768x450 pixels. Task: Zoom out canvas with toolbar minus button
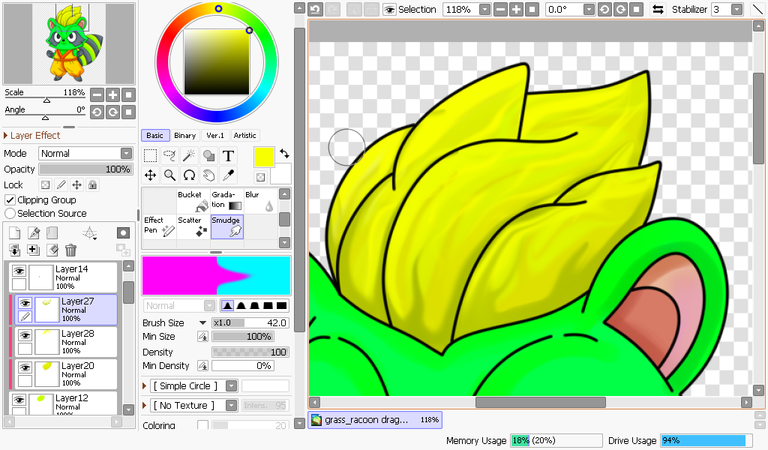click(x=501, y=9)
